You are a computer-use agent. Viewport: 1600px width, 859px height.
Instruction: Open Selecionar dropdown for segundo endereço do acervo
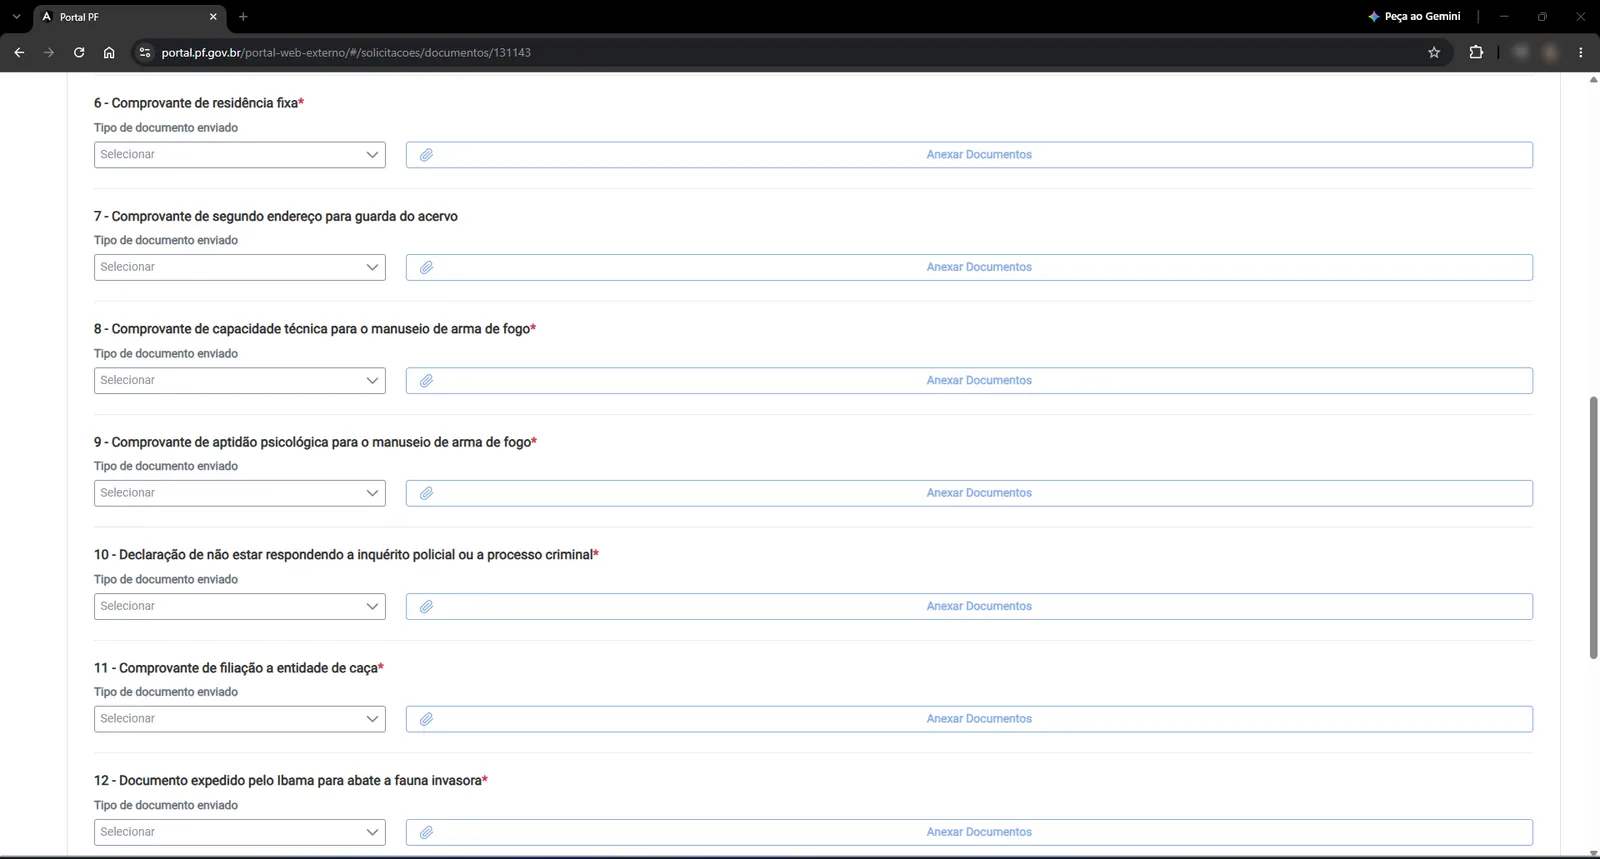point(240,267)
